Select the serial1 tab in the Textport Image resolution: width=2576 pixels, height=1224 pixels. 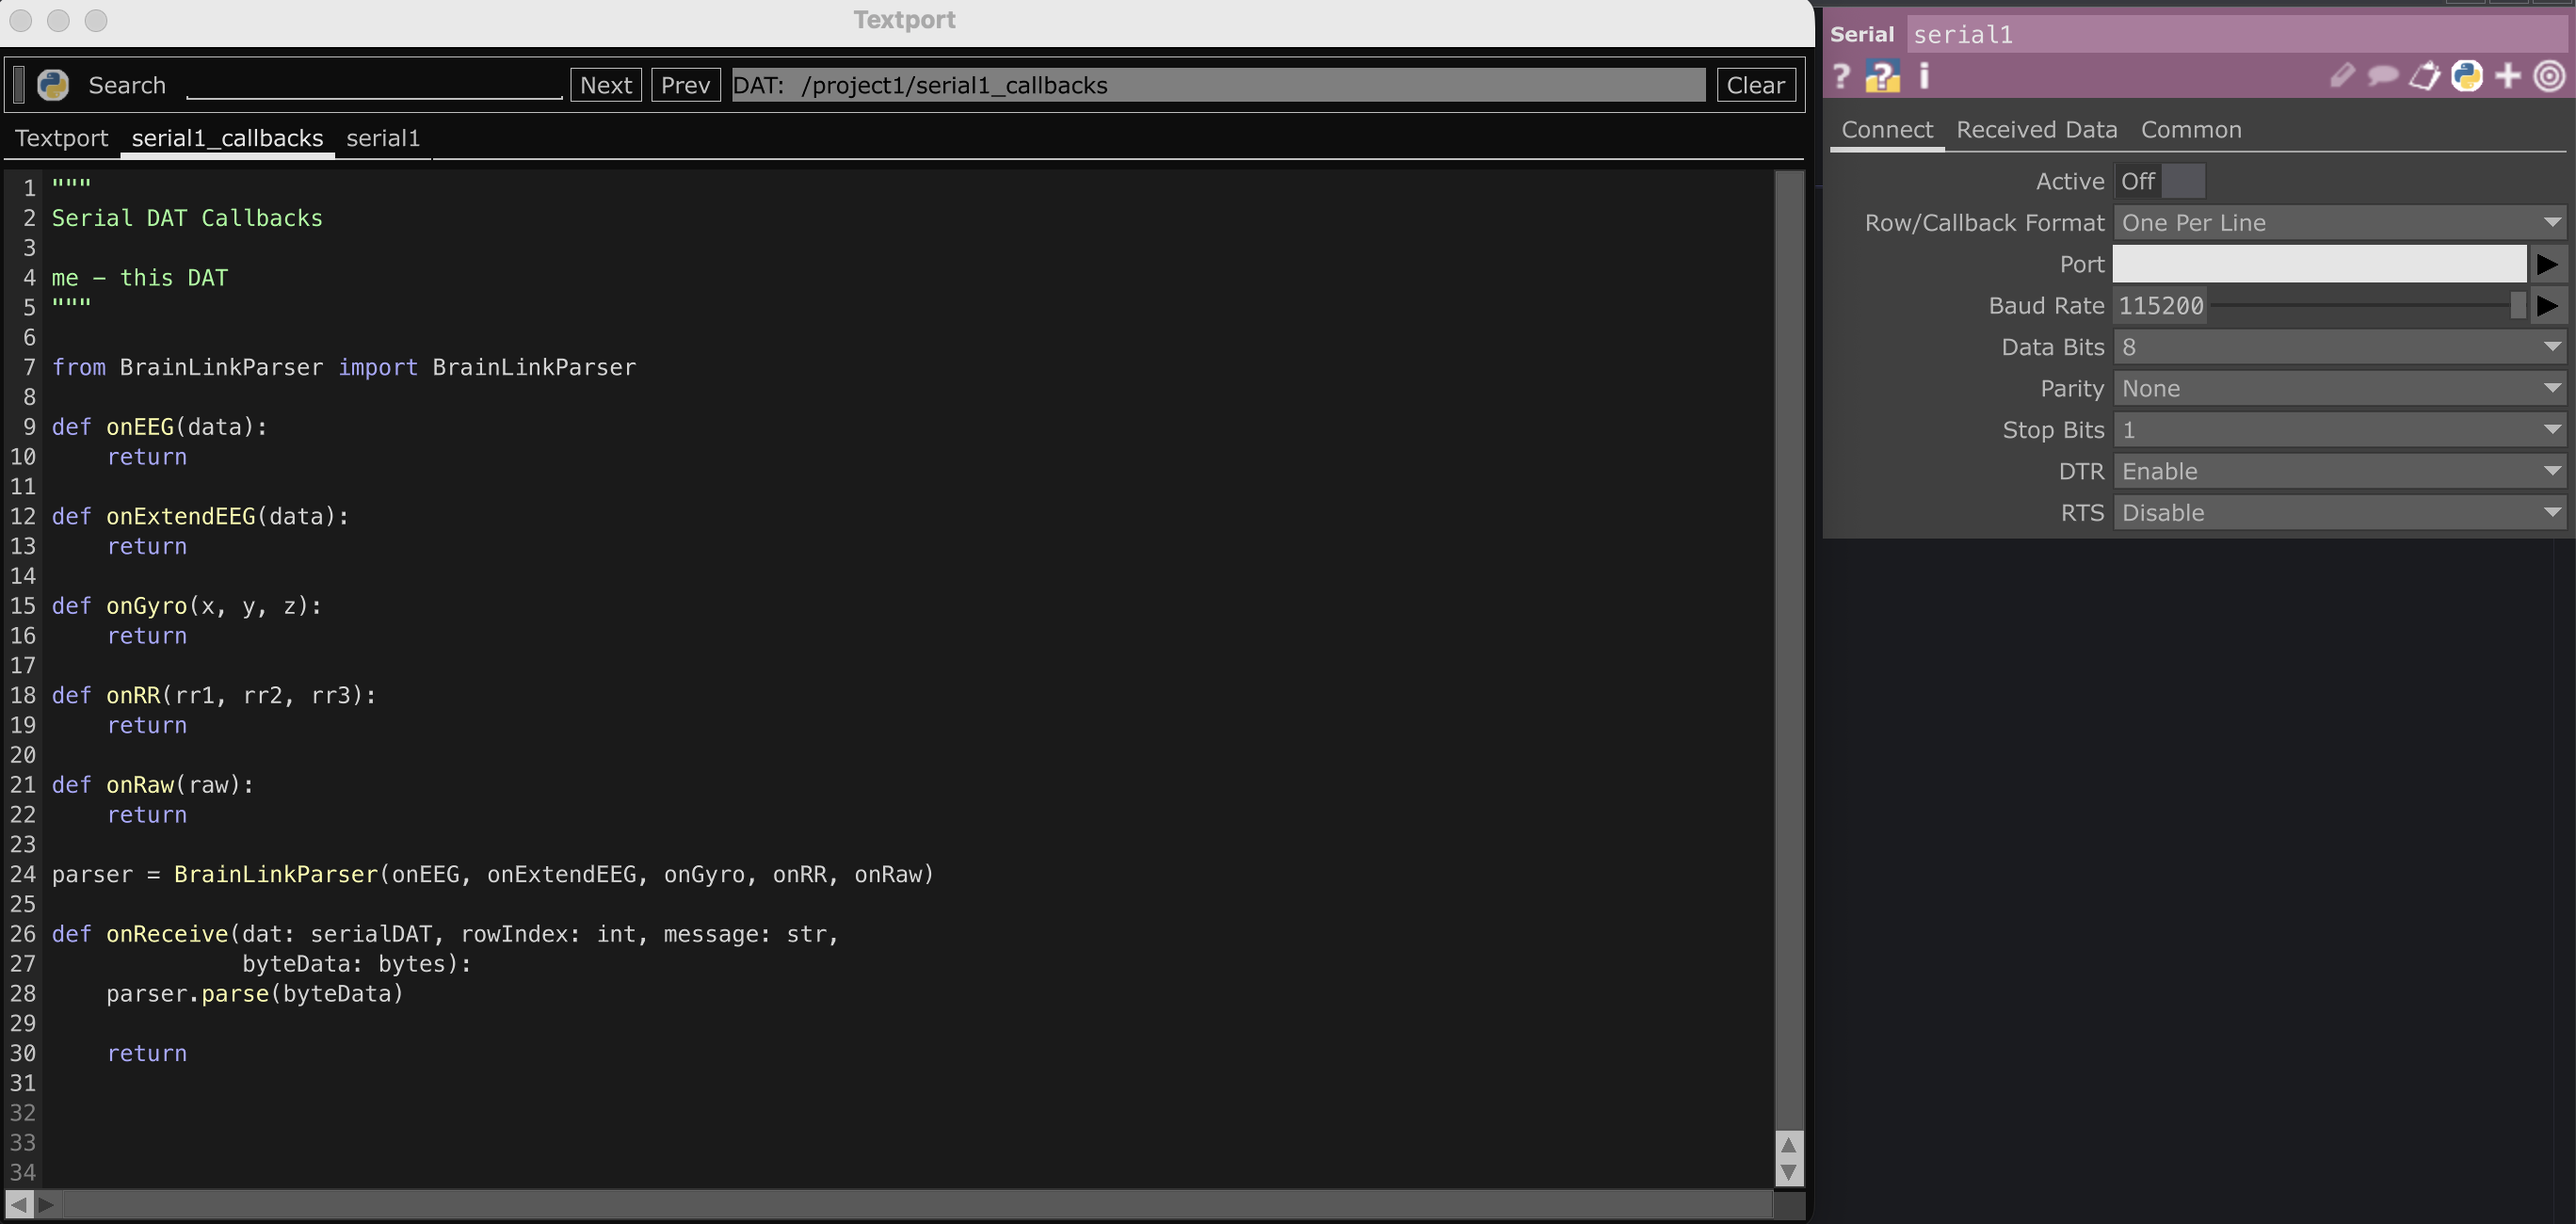(382, 138)
